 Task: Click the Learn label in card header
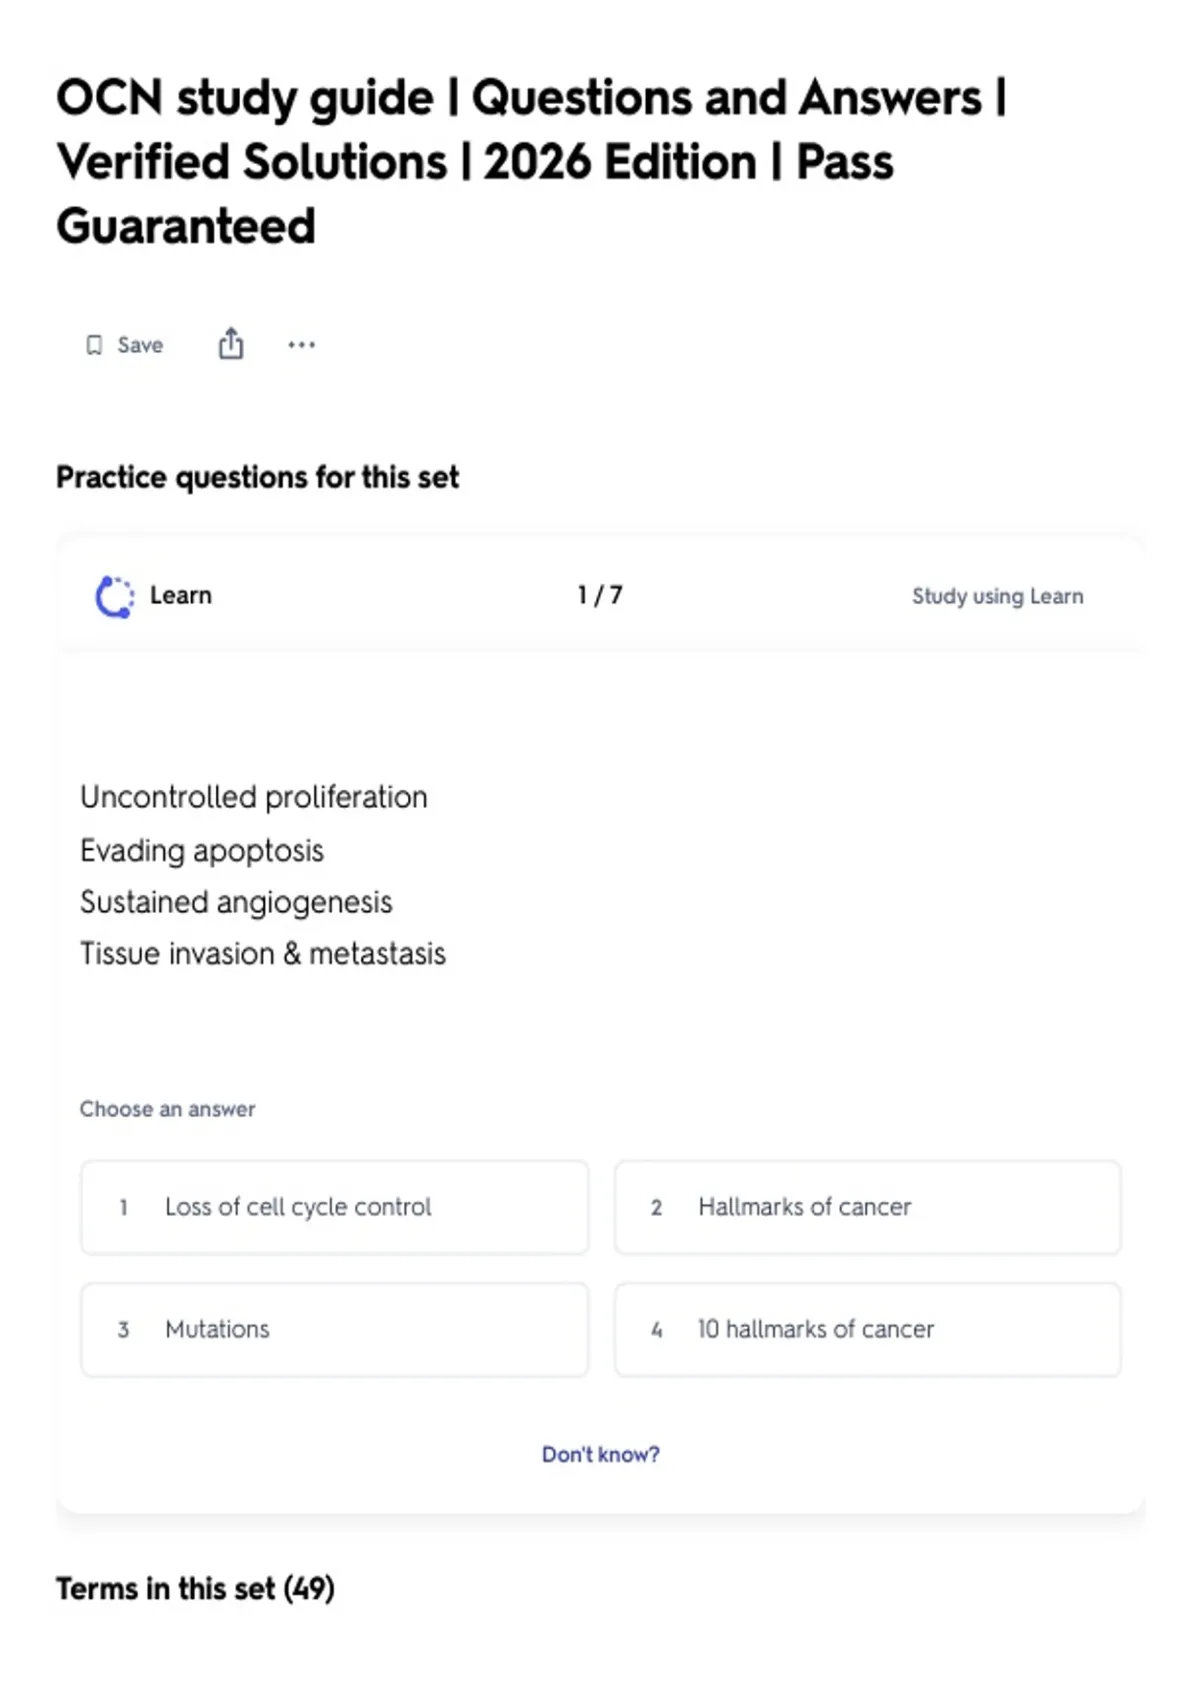point(181,595)
